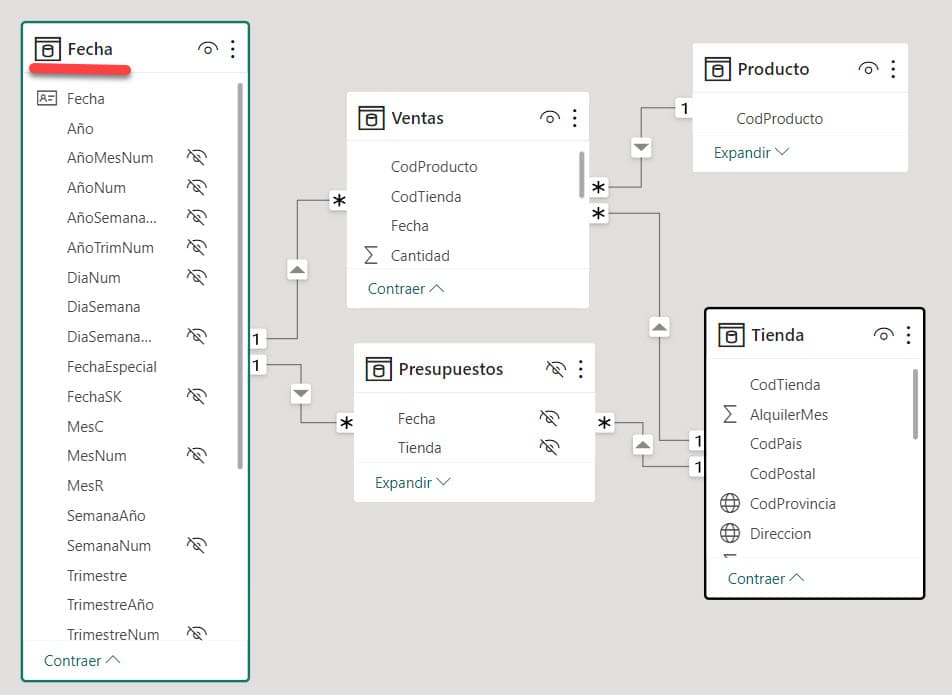The width and height of the screenshot is (952, 695).
Task: Toggle visibility of the Fecha table
Action: pos(208,49)
